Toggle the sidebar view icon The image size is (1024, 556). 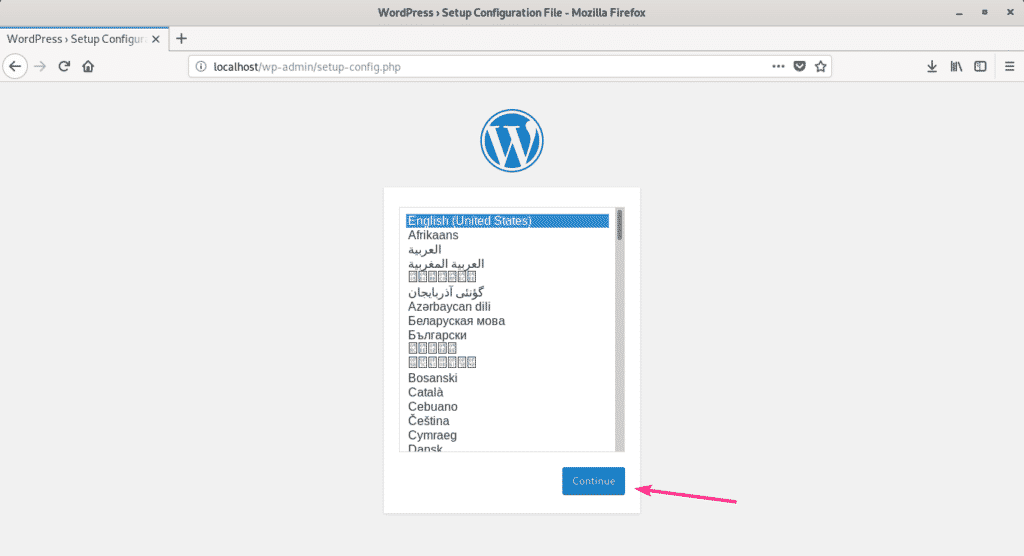point(980,67)
